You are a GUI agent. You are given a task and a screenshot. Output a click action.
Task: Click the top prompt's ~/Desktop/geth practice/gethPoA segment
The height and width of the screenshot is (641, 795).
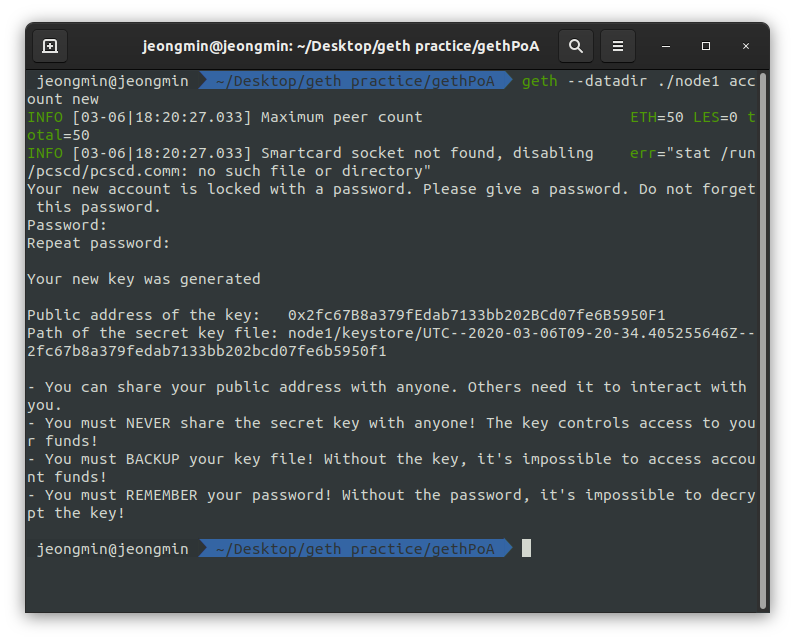(355, 81)
